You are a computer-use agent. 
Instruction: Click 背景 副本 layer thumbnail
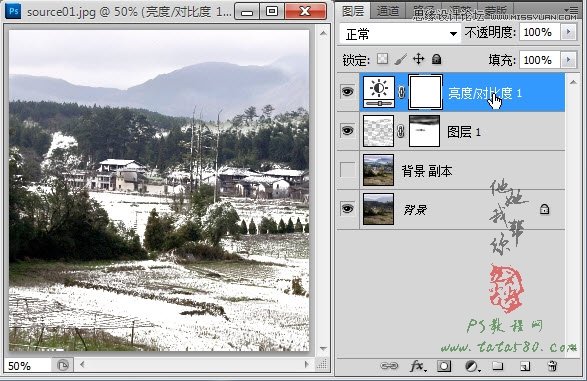point(378,170)
